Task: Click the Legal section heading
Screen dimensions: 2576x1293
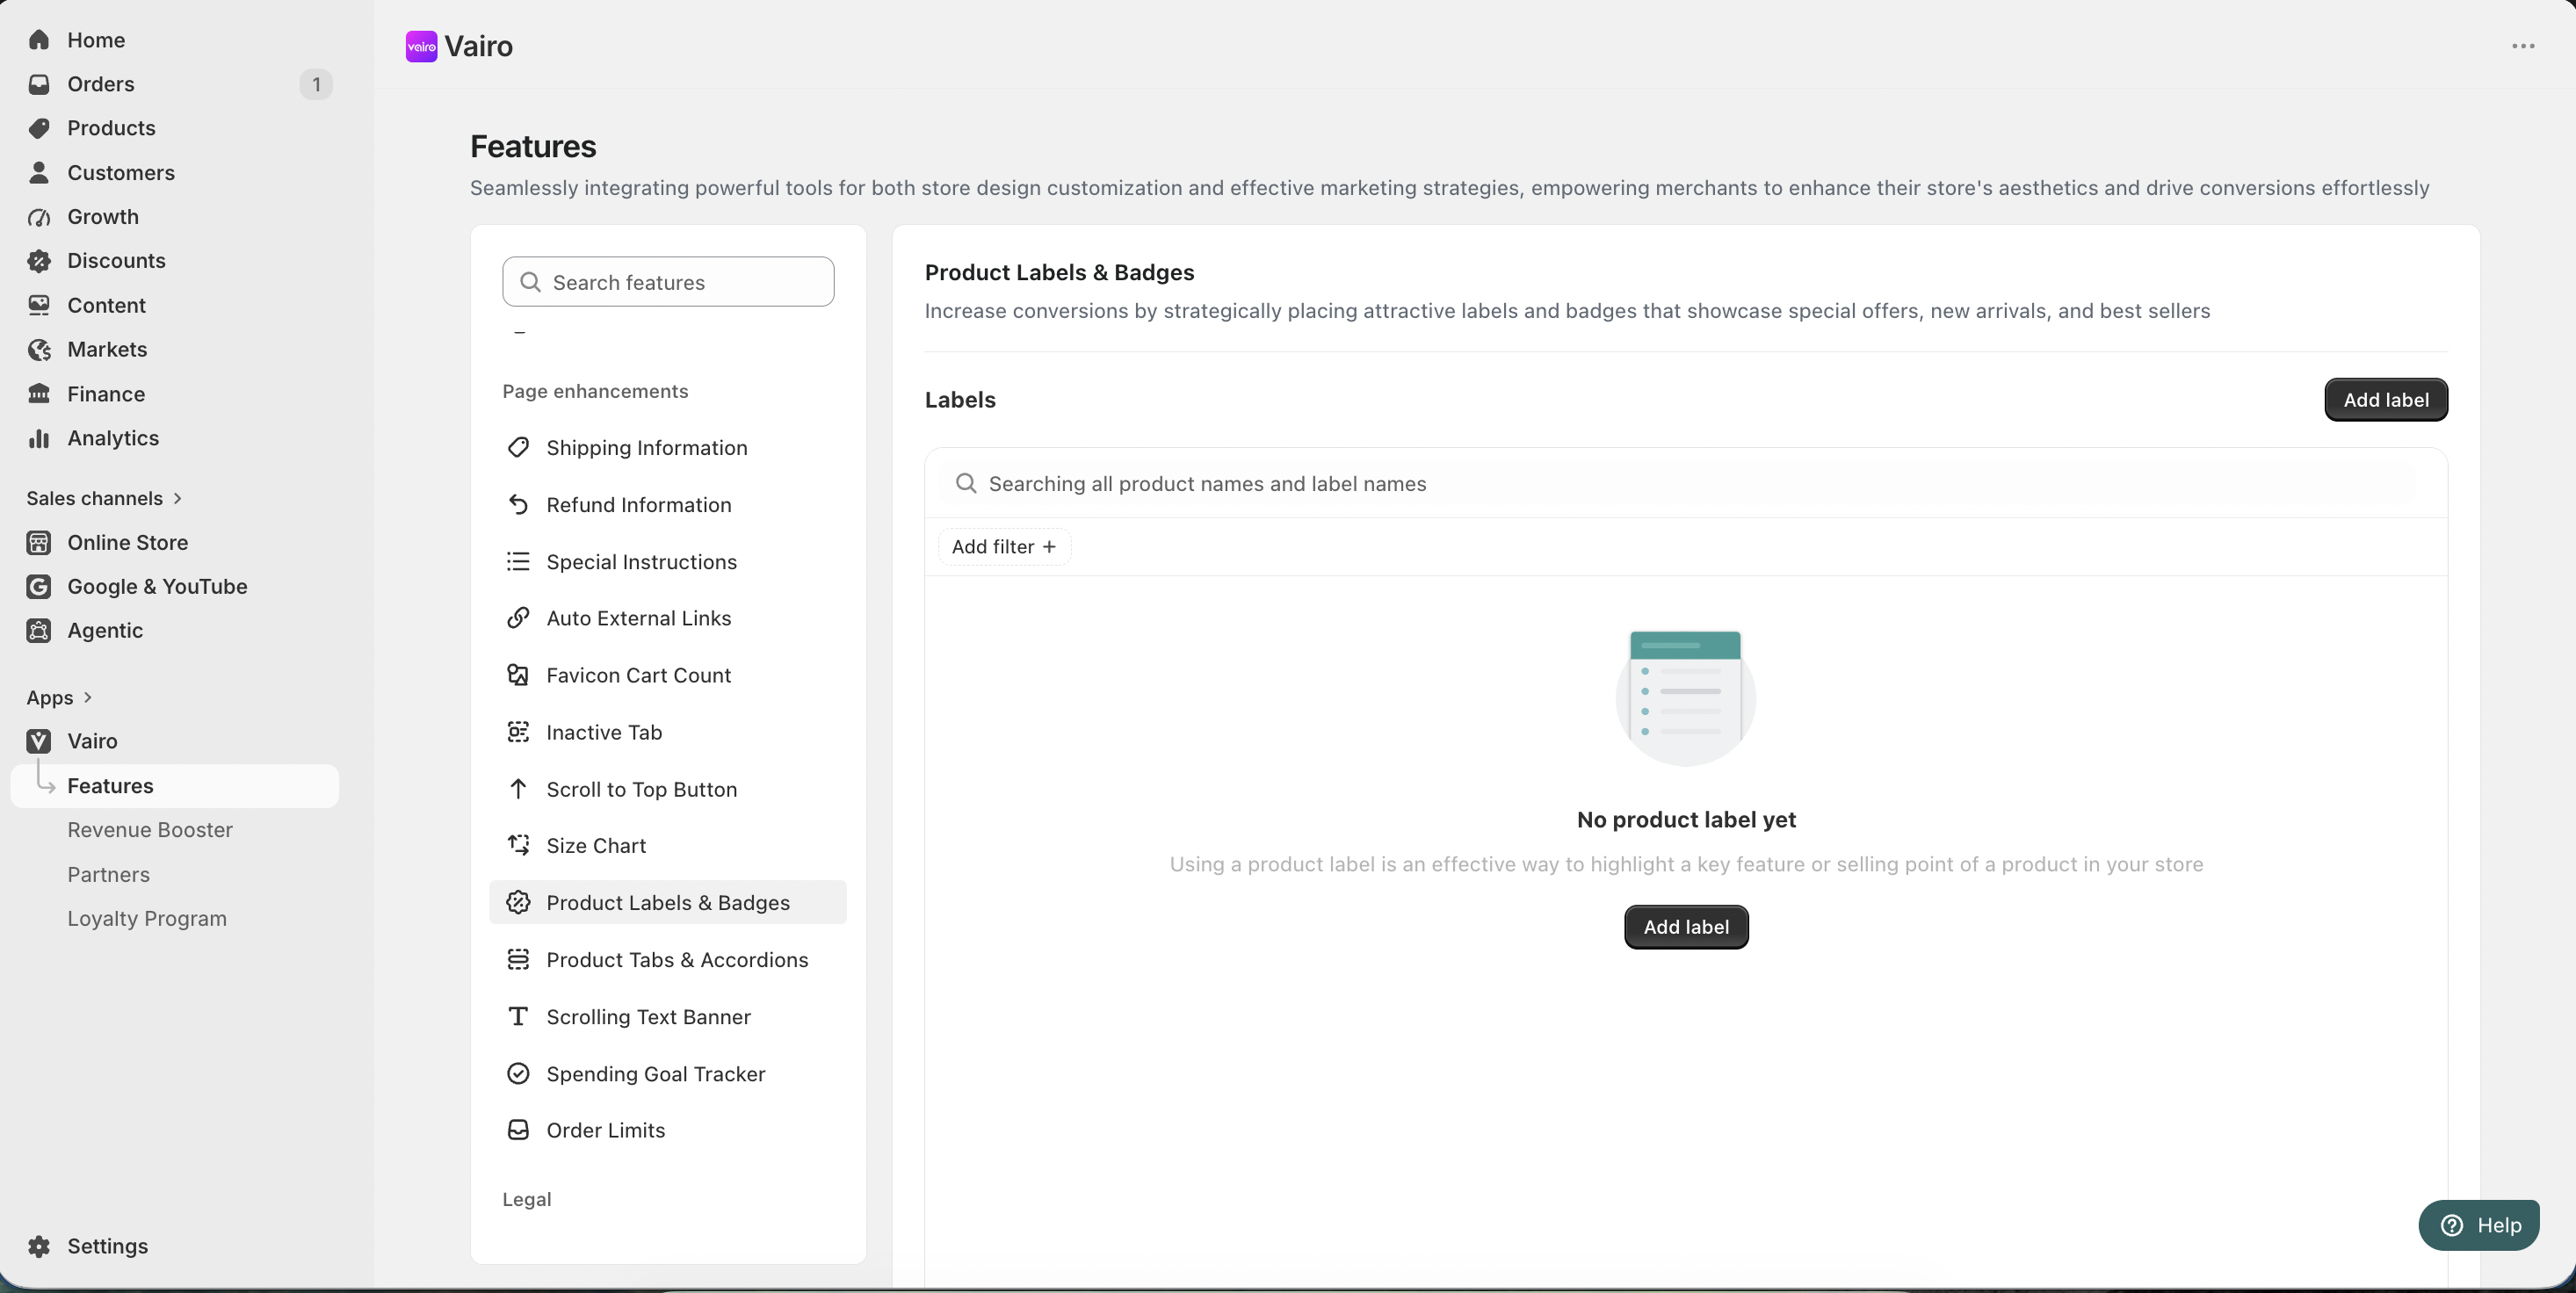Action: pyautogui.click(x=526, y=1199)
